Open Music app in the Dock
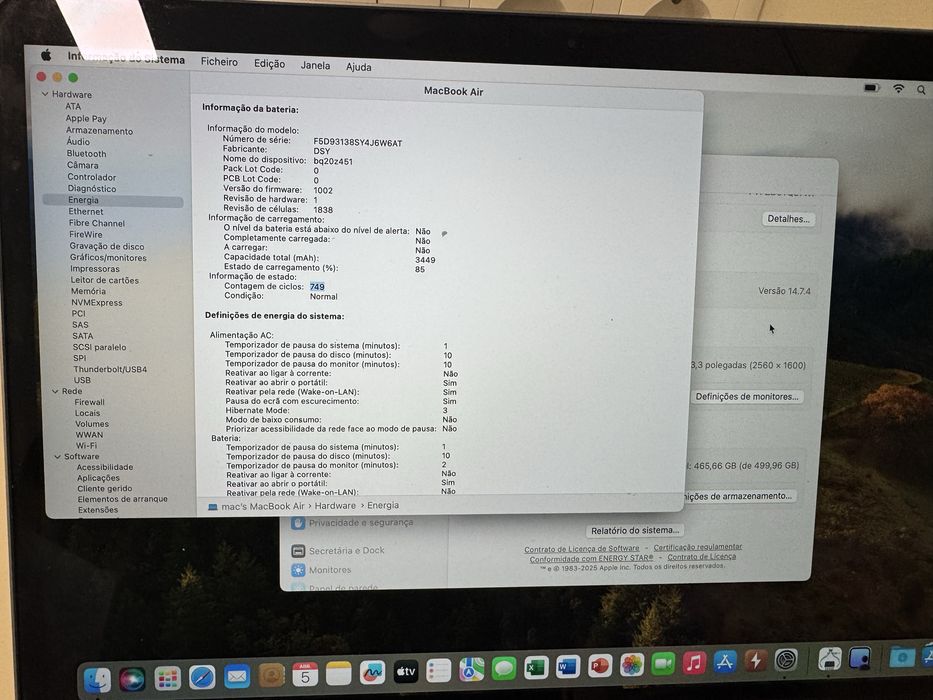The image size is (933, 700). pos(694,662)
